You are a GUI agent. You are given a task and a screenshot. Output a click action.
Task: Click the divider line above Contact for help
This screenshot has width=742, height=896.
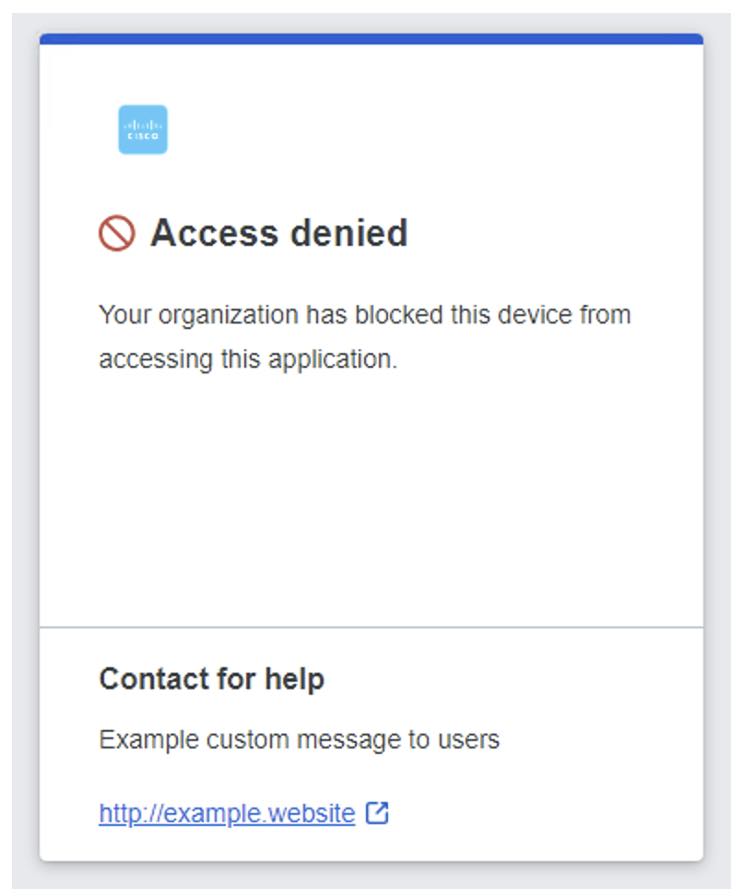tap(371, 624)
